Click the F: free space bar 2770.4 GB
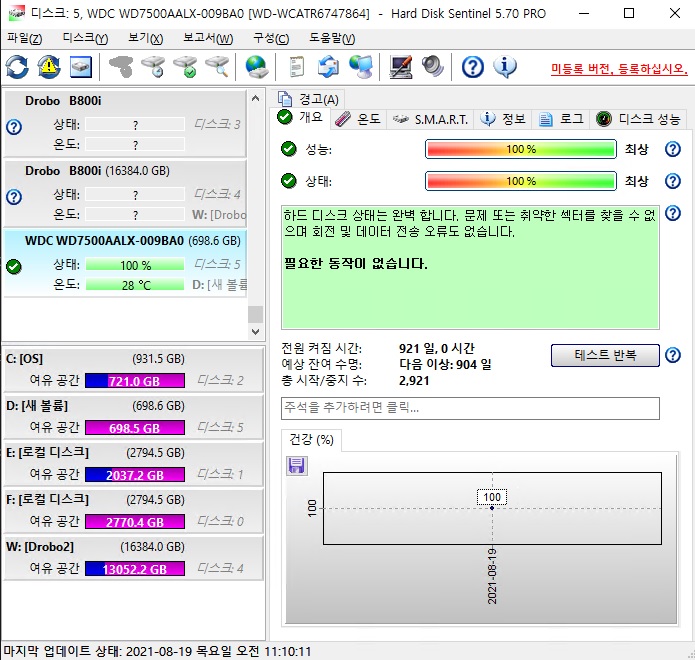Image resolution: width=695 pixels, height=660 pixels. click(x=135, y=522)
